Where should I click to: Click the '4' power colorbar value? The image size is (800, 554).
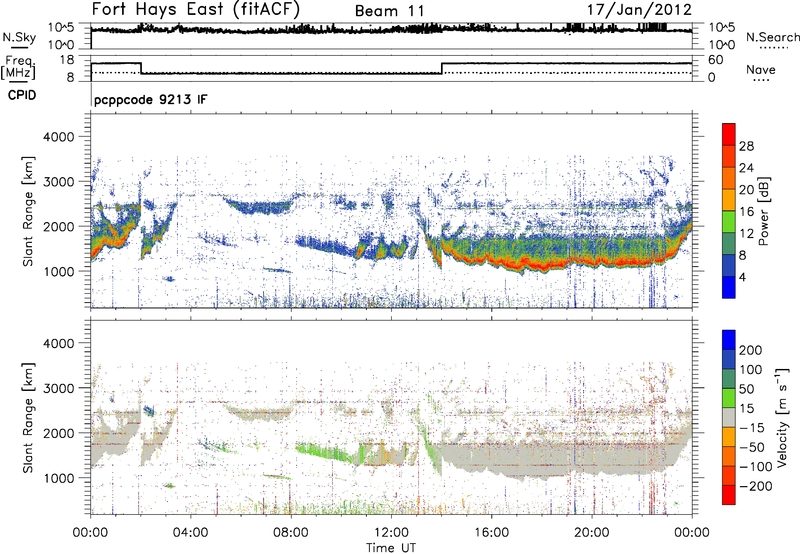[743, 277]
